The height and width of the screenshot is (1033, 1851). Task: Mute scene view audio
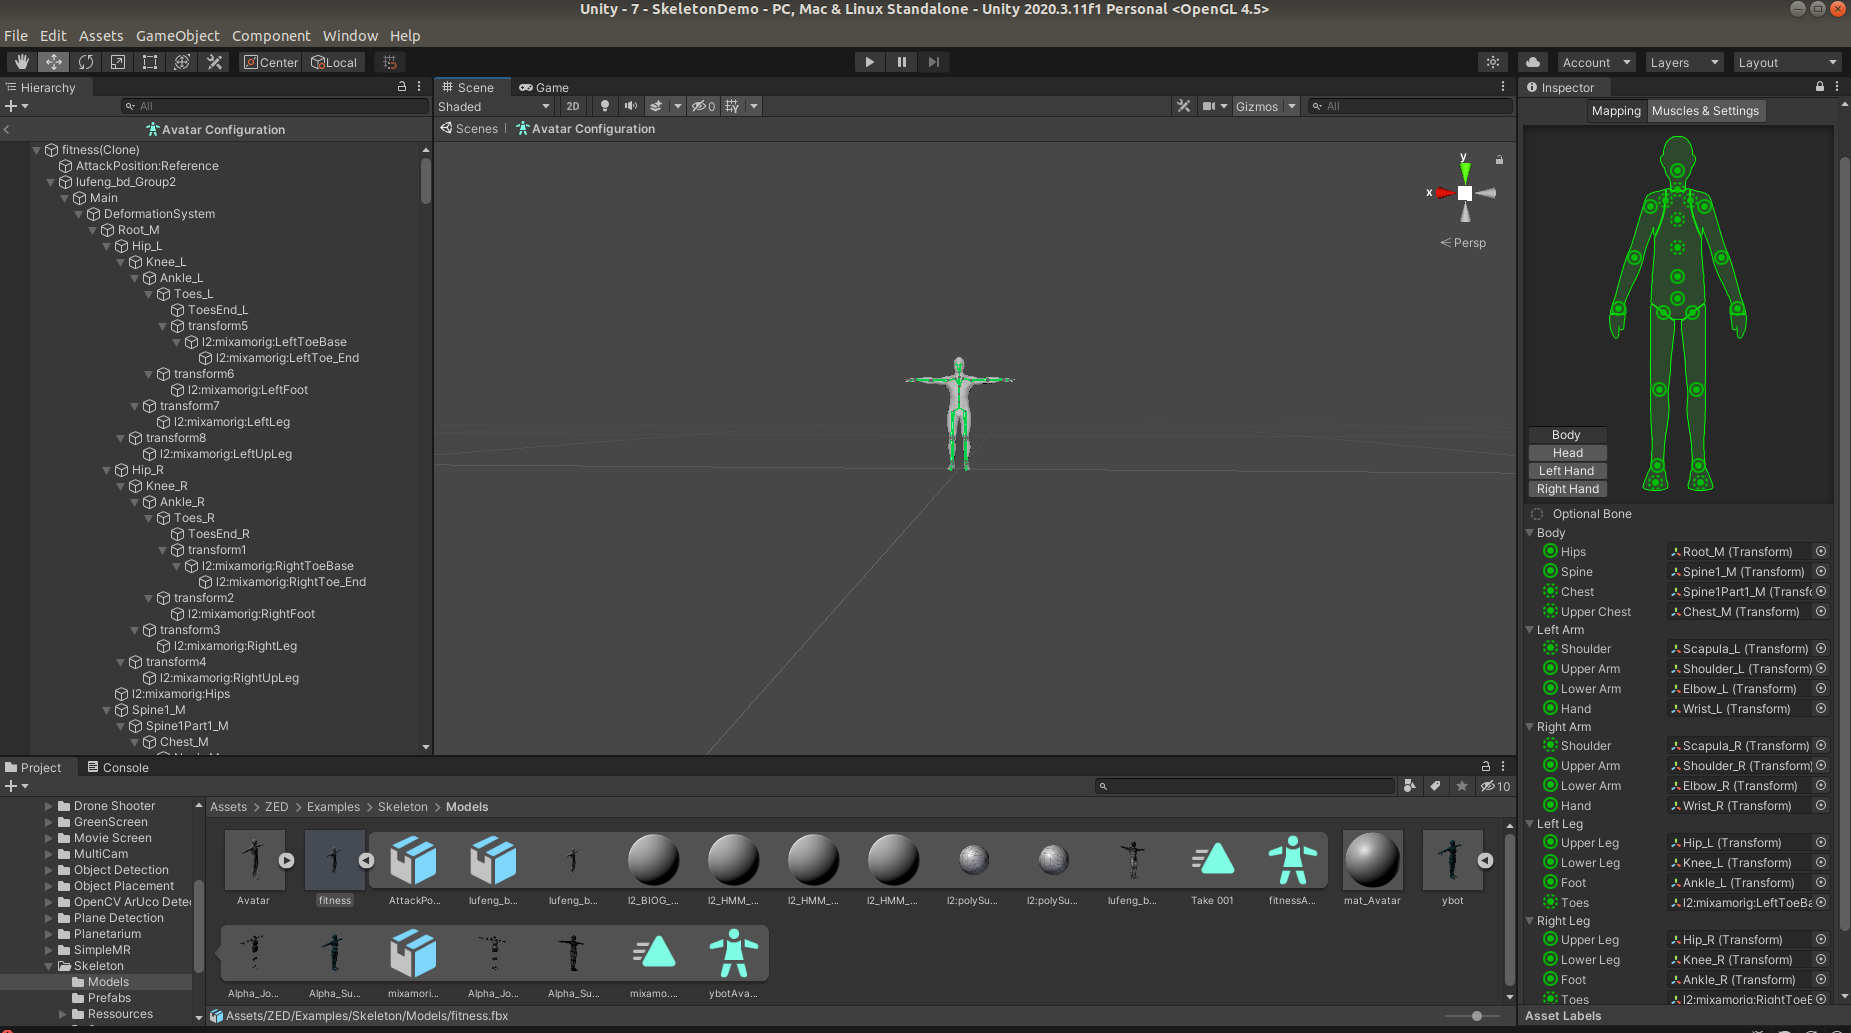pos(629,106)
